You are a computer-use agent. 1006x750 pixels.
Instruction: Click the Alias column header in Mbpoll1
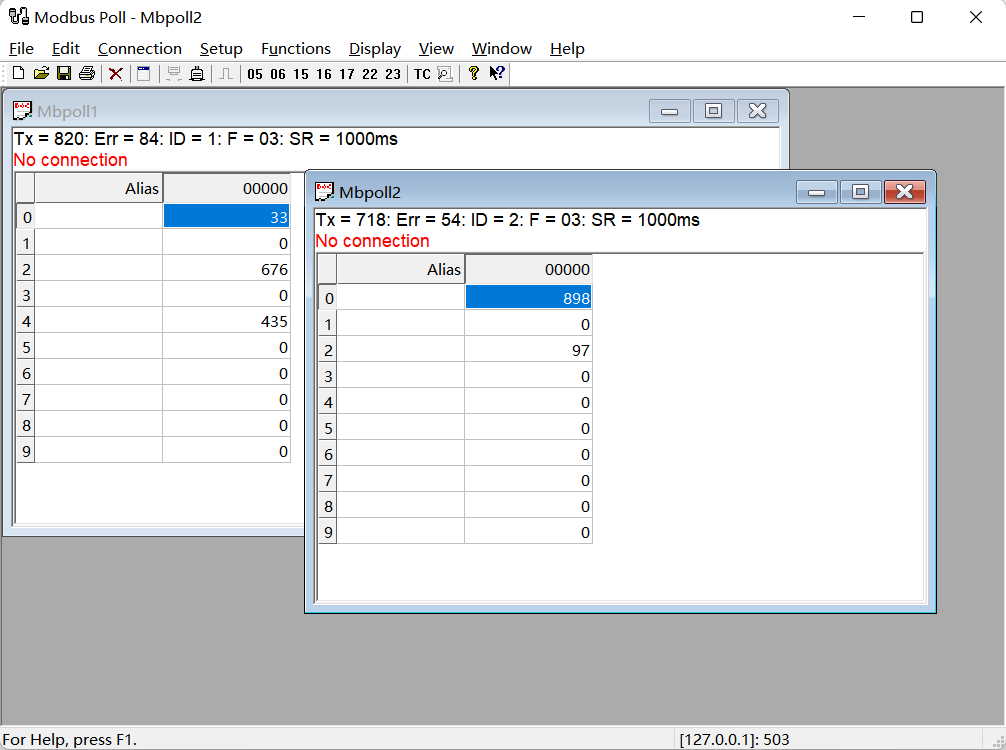[x=98, y=188]
